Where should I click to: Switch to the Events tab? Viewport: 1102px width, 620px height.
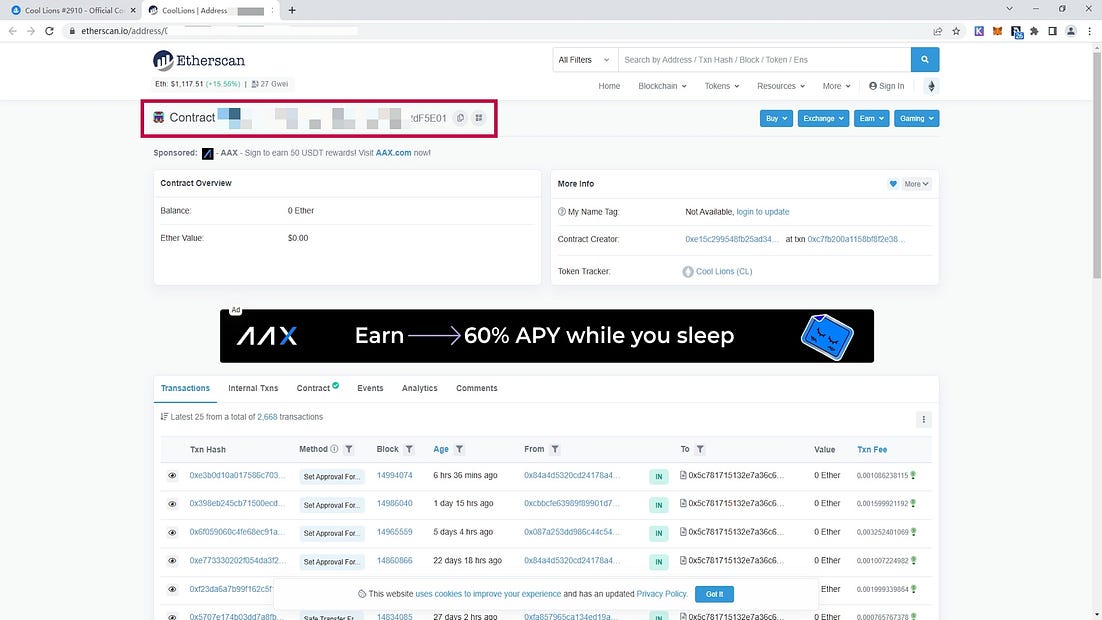point(370,388)
